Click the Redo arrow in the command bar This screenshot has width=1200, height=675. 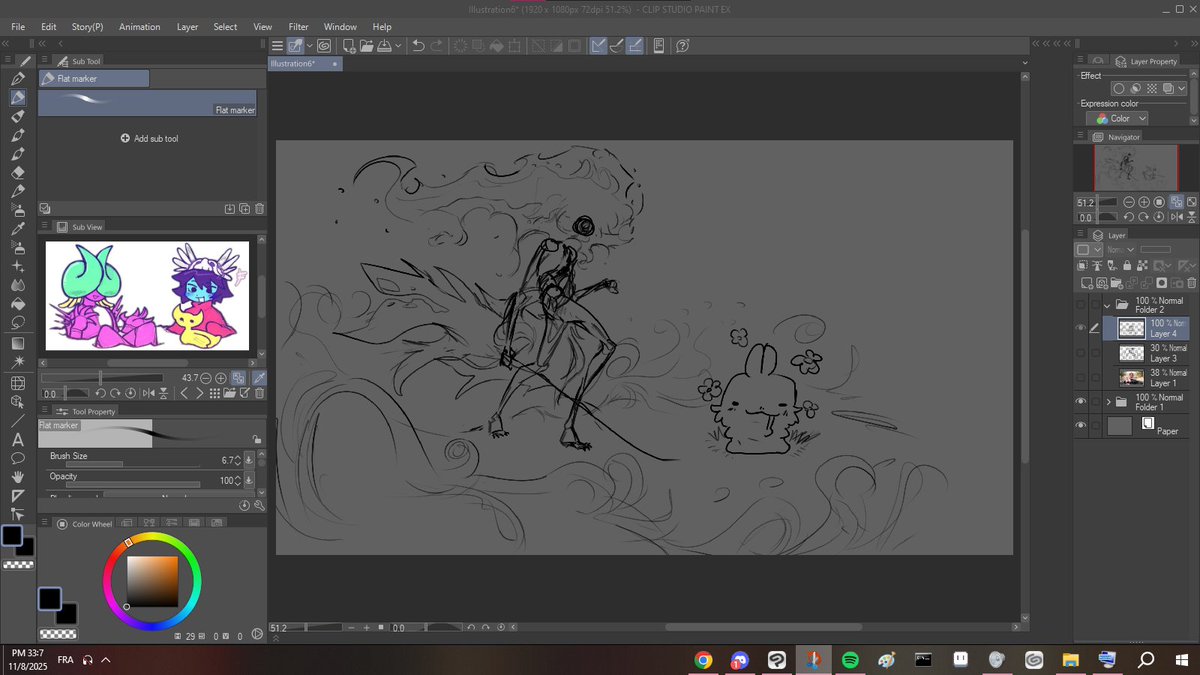tap(438, 45)
